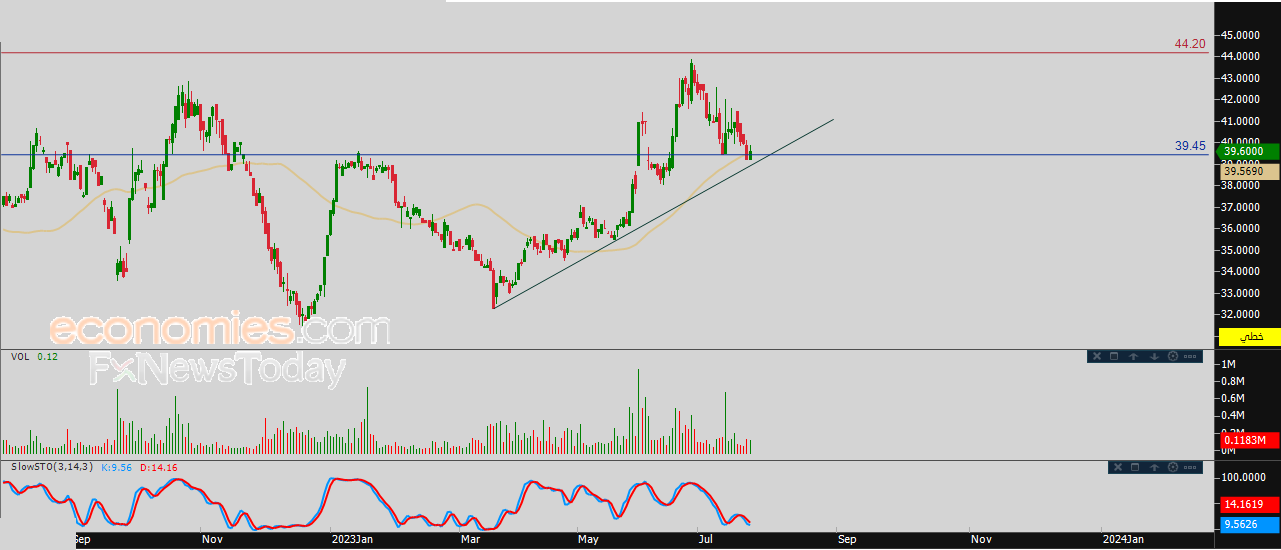Move the VOL panel down
1281x550 pixels.
pyautogui.click(x=1154, y=356)
